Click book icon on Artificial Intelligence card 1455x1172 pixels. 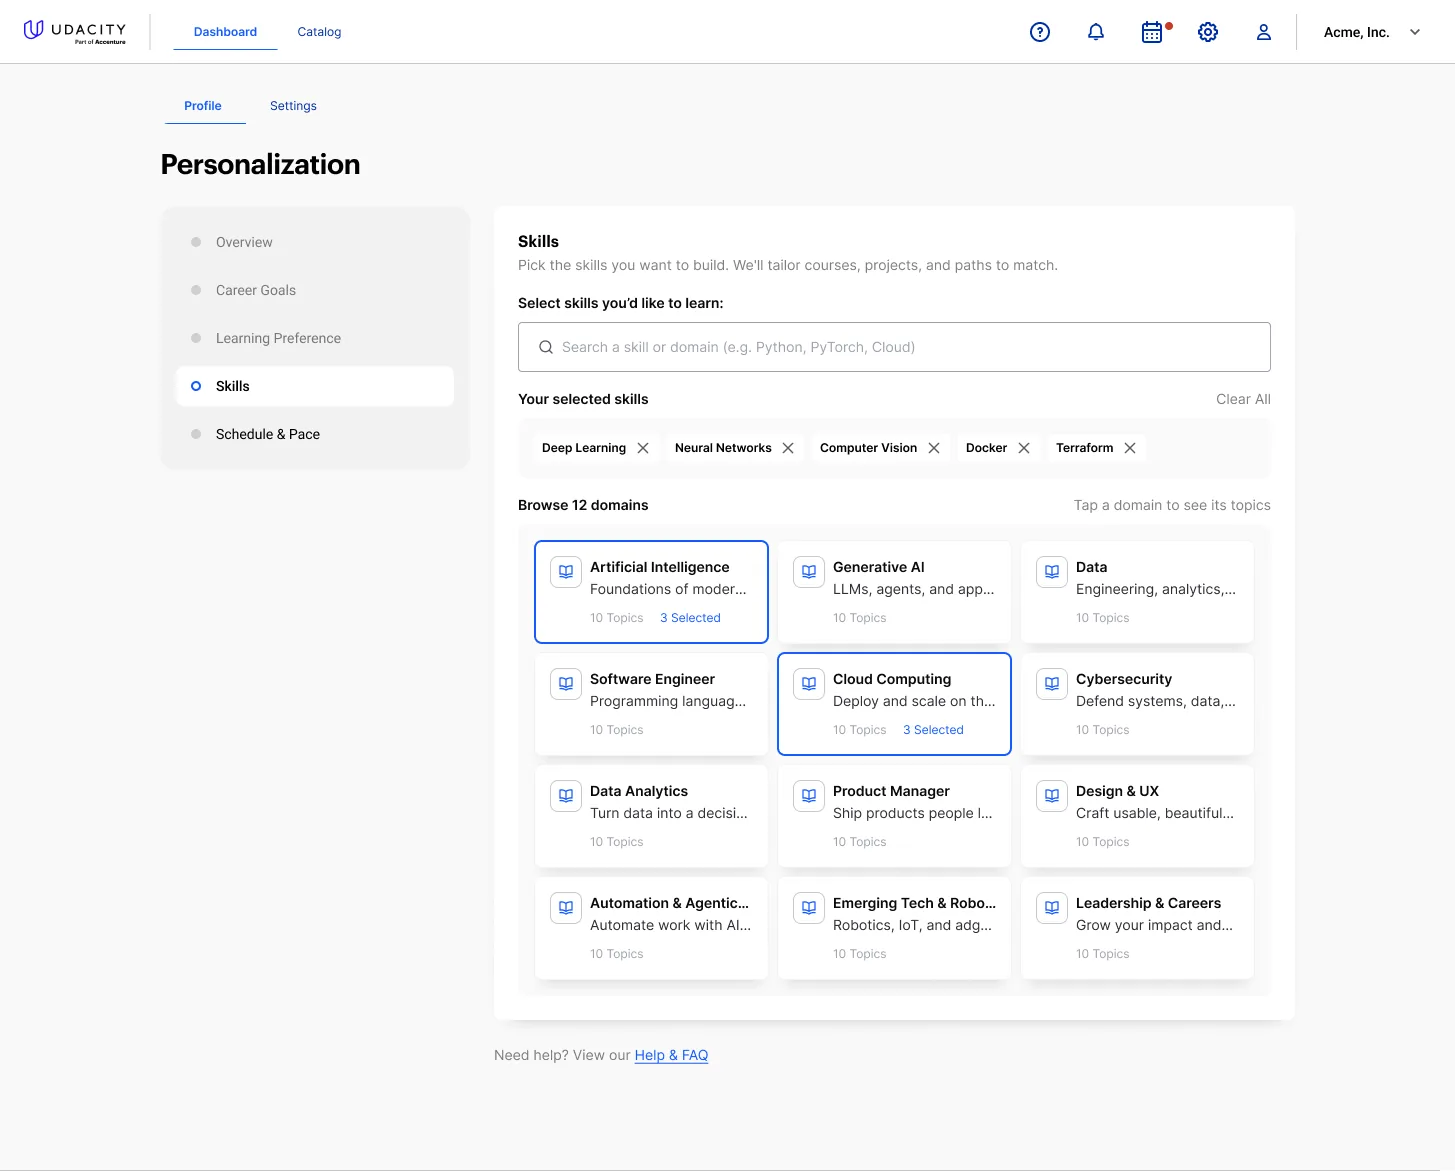tap(566, 572)
